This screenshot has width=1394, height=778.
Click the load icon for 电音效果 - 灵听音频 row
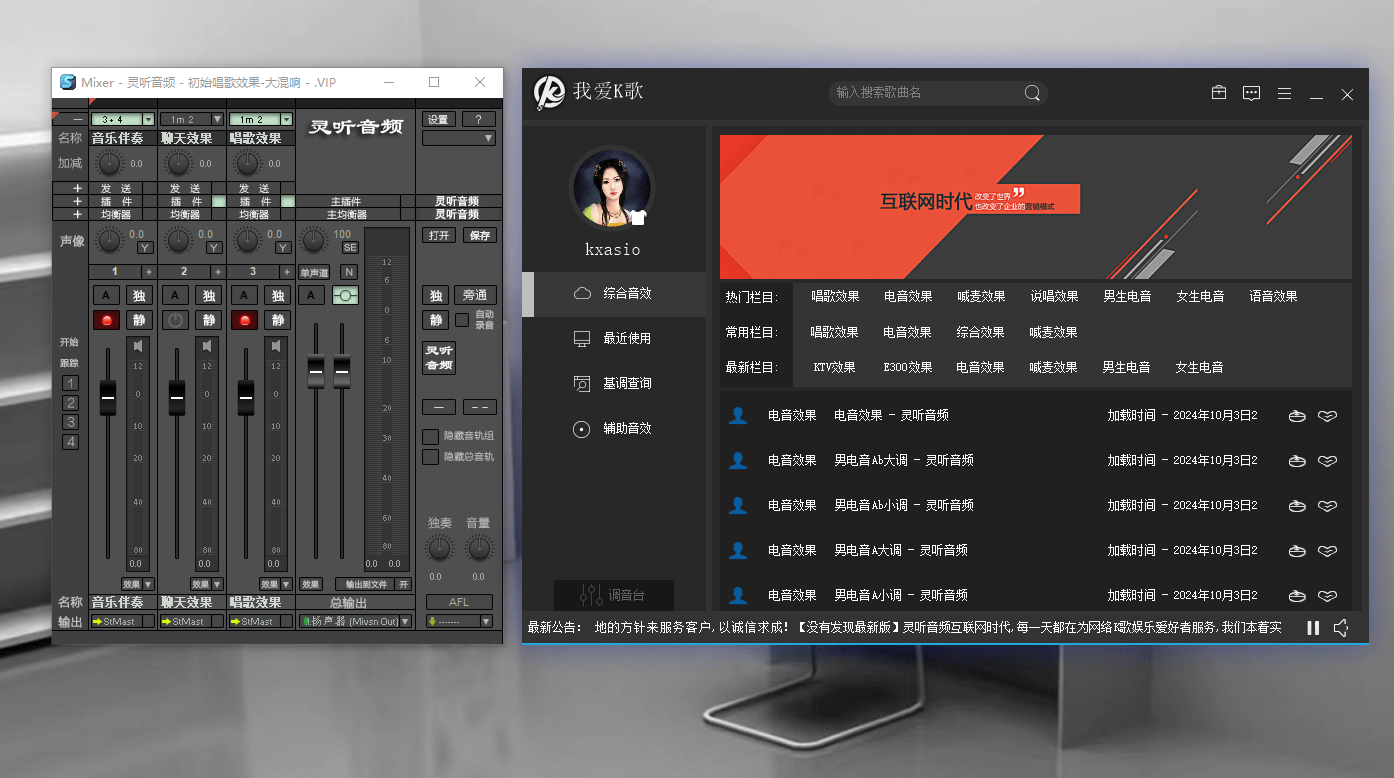tap(1297, 416)
